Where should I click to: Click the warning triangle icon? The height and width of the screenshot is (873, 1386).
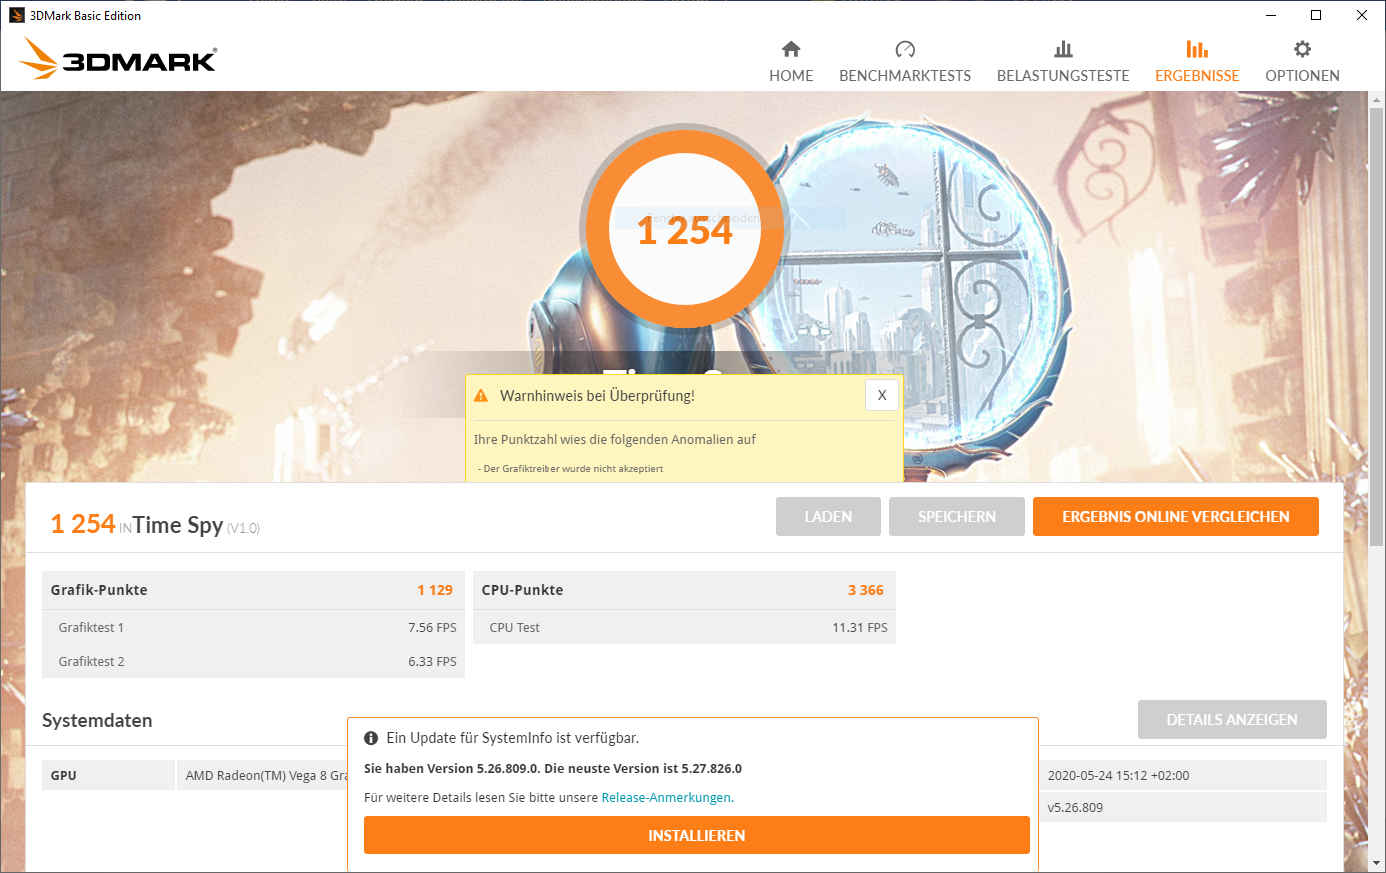click(481, 396)
